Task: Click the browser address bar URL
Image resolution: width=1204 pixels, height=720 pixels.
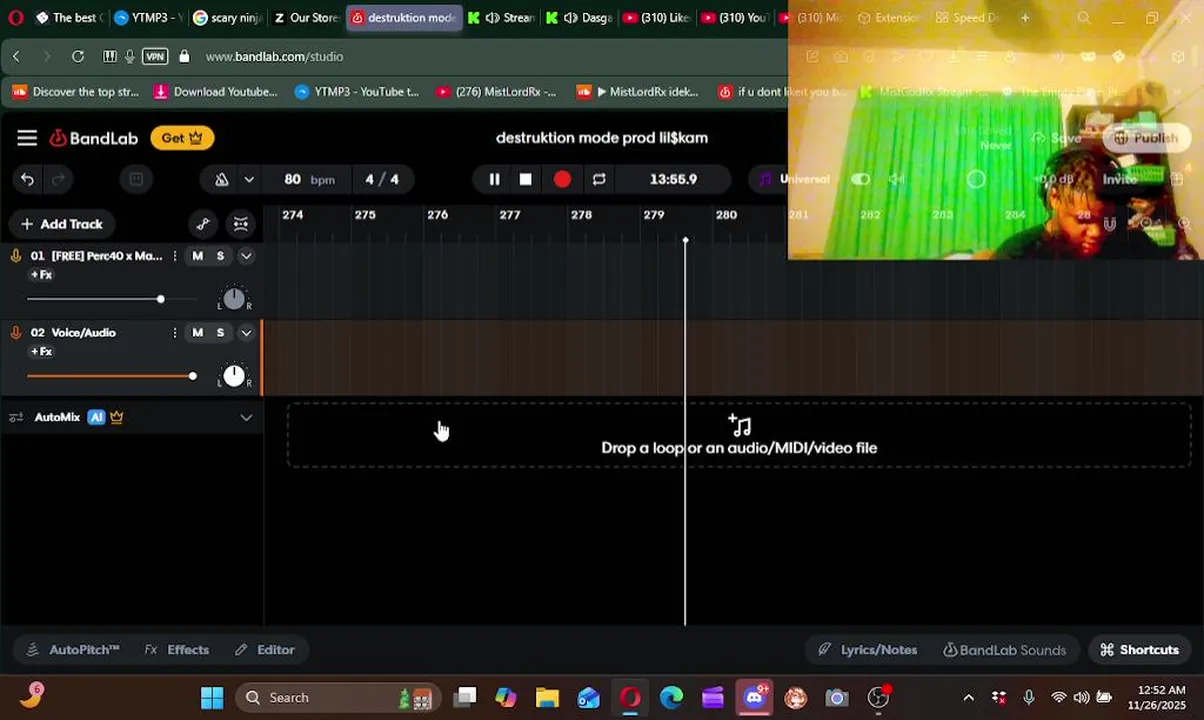Action: pyautogui.click(x=274, y=57)
